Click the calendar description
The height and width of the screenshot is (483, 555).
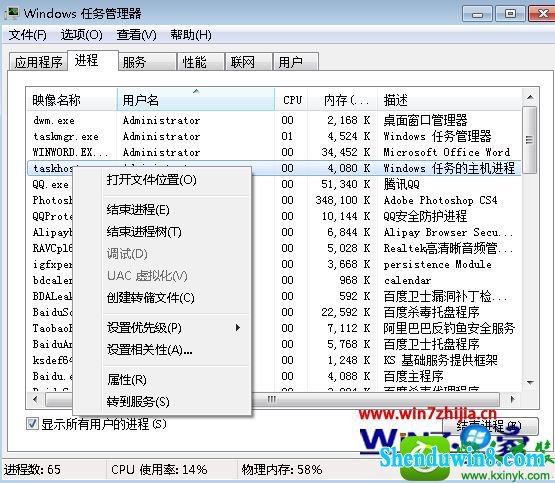(407, 280)
